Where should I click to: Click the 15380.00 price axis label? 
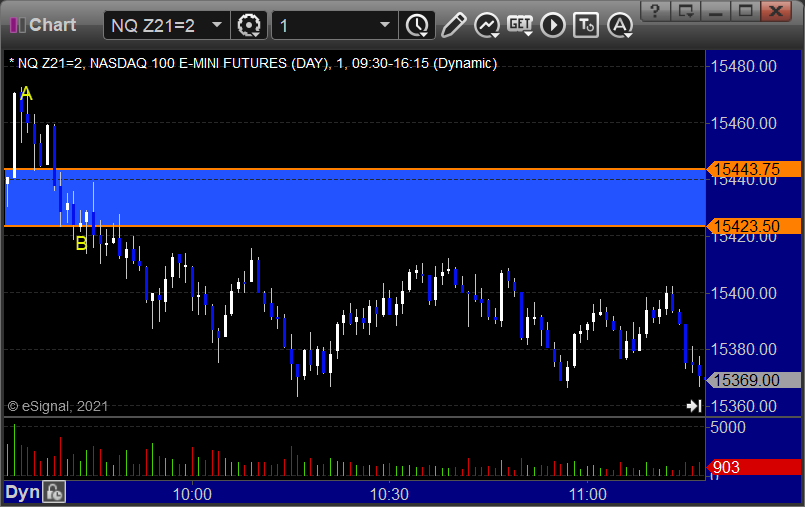743,349
